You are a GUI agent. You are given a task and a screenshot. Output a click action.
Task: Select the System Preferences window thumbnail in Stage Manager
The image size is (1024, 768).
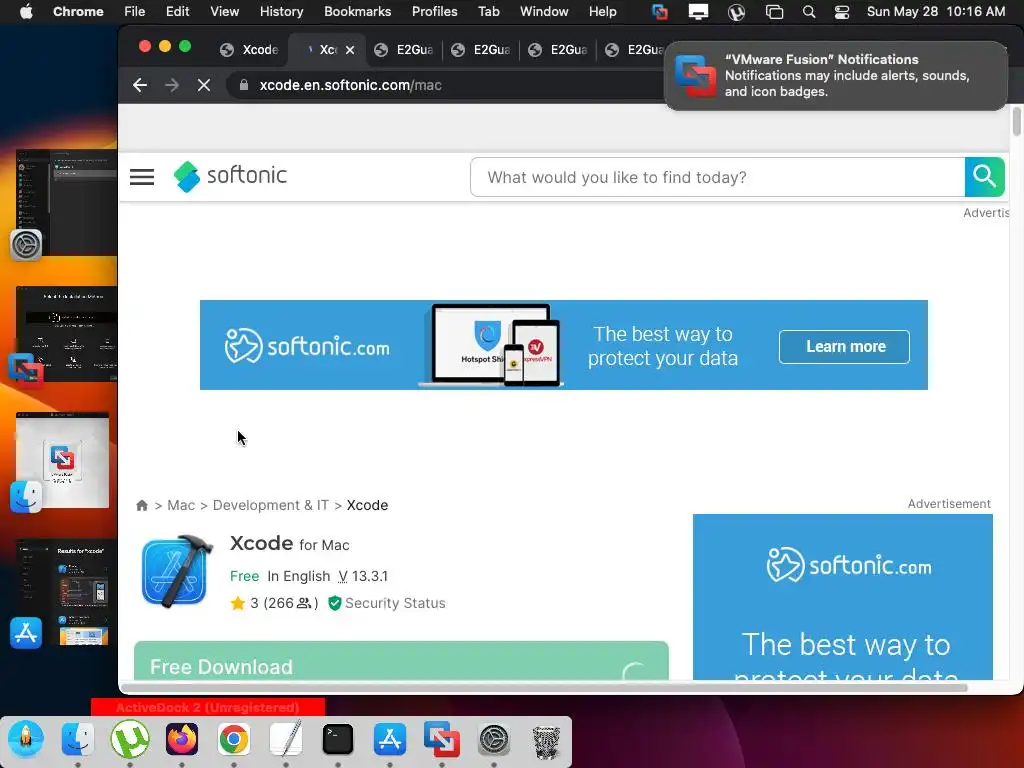click(65, 201)
